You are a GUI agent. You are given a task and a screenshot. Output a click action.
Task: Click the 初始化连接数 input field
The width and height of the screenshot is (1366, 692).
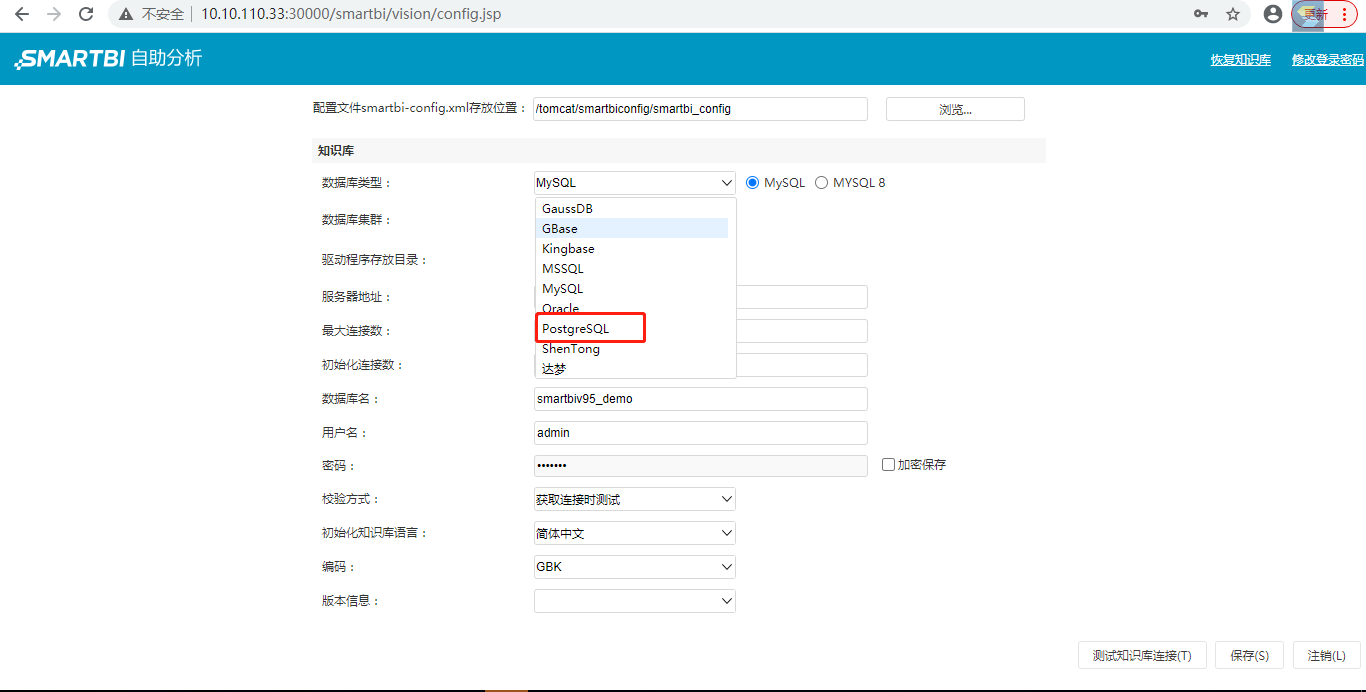[x=802, y=364]
